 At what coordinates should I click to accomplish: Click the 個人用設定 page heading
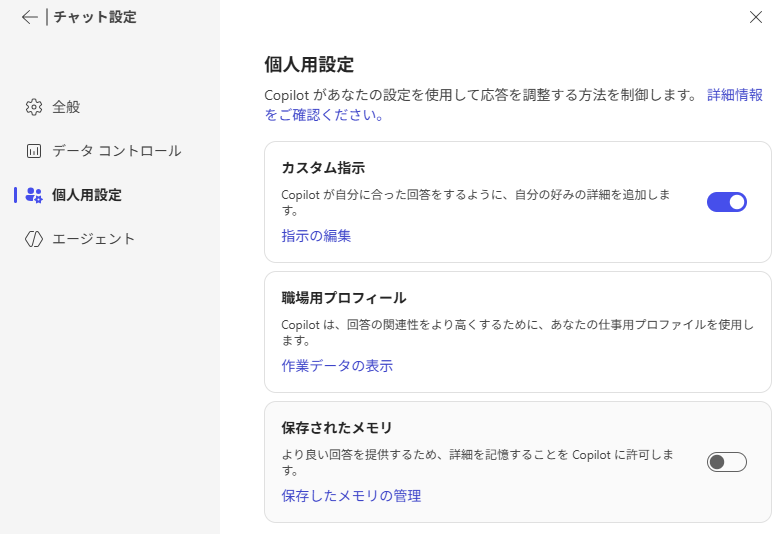309,65
